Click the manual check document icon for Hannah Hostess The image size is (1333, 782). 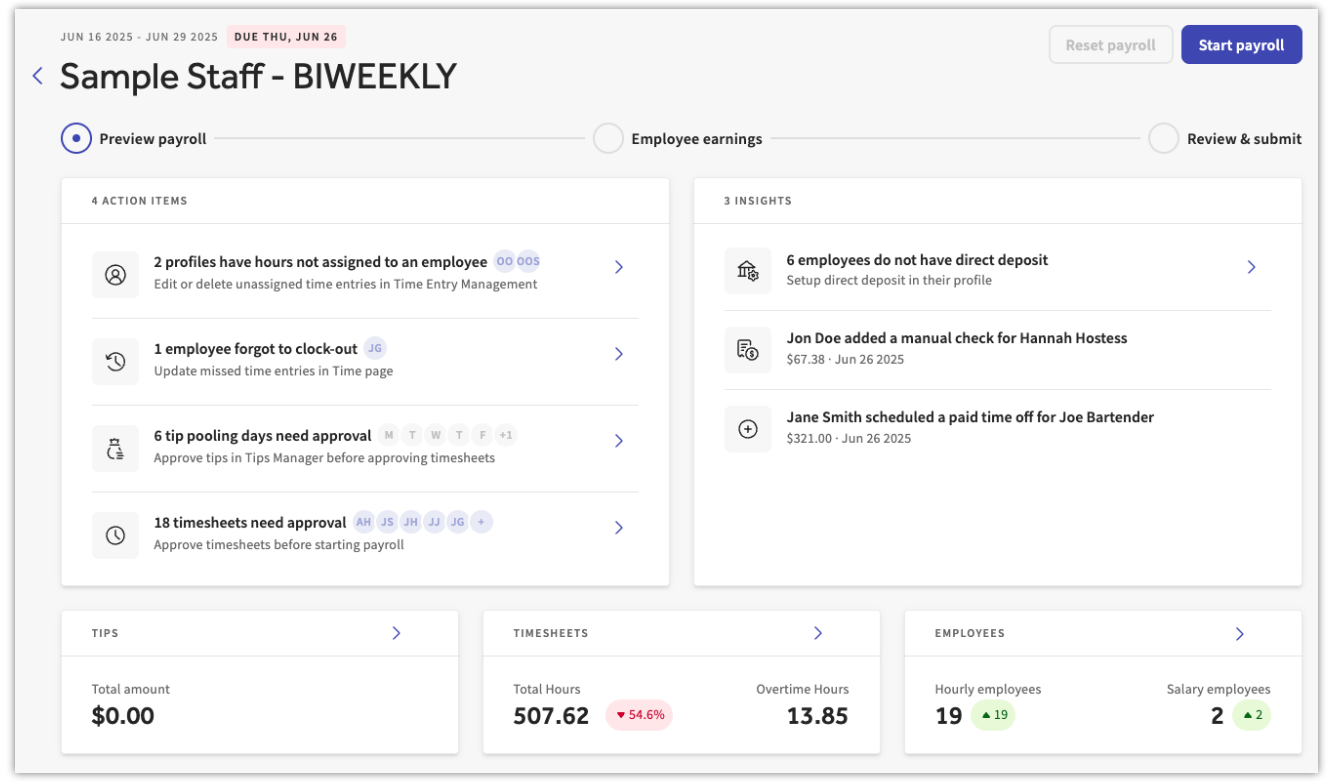coord(748,349)
